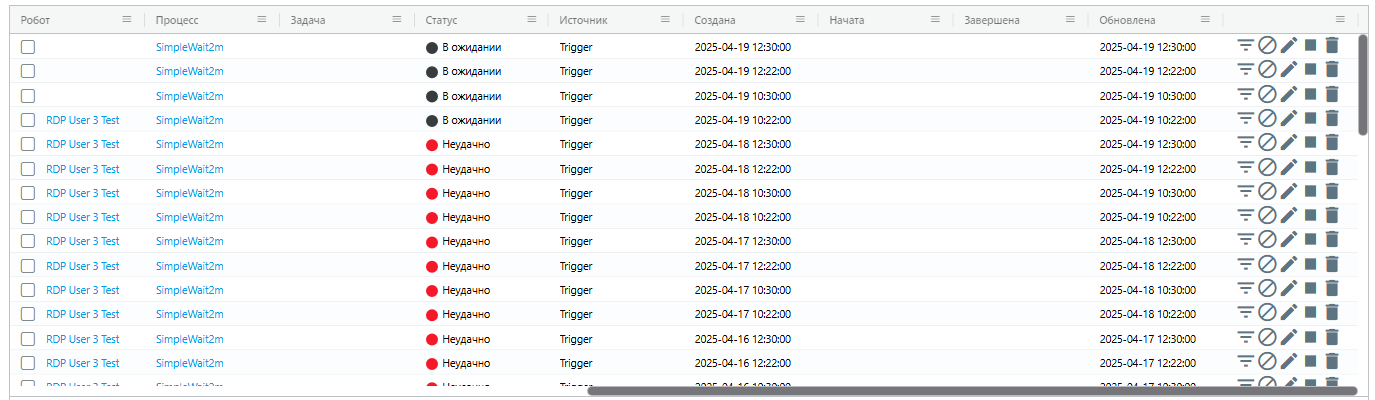Open the Процесс column menu
Viewport: 1375px width, 400px height.
pos(262,19)
